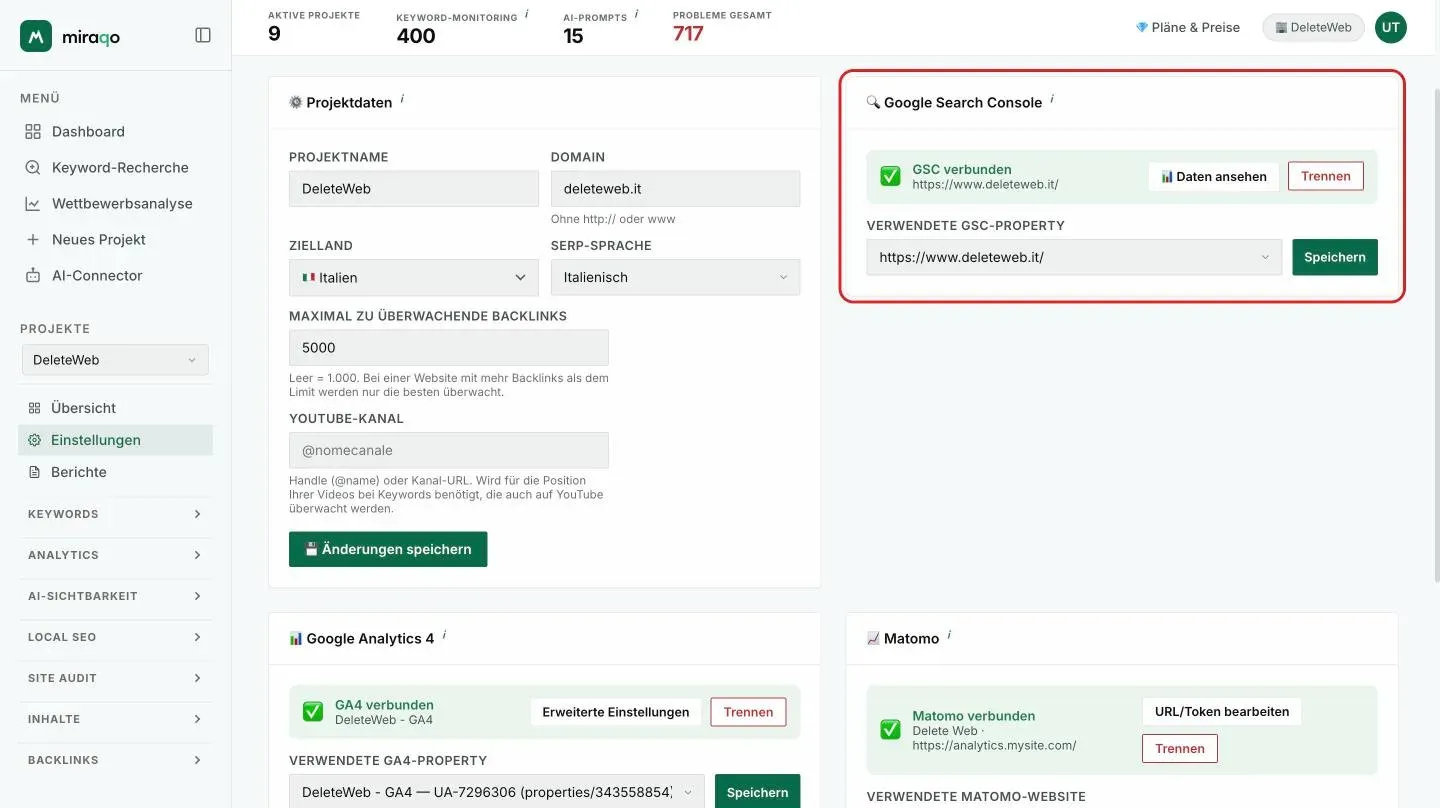This screenshot has width=1440, height=808.
Task: Click the miraqo logo icon
Action: point(36,36)
